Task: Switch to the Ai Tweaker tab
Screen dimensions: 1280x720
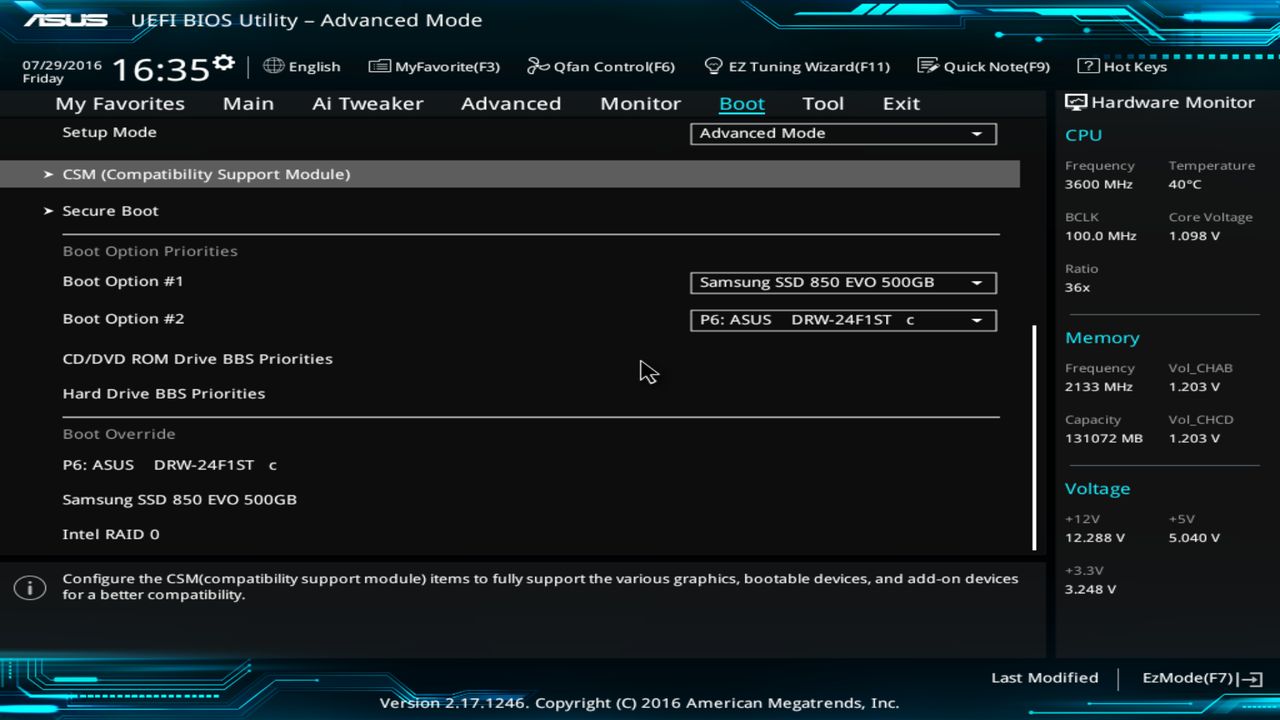Action: point(367,103)
